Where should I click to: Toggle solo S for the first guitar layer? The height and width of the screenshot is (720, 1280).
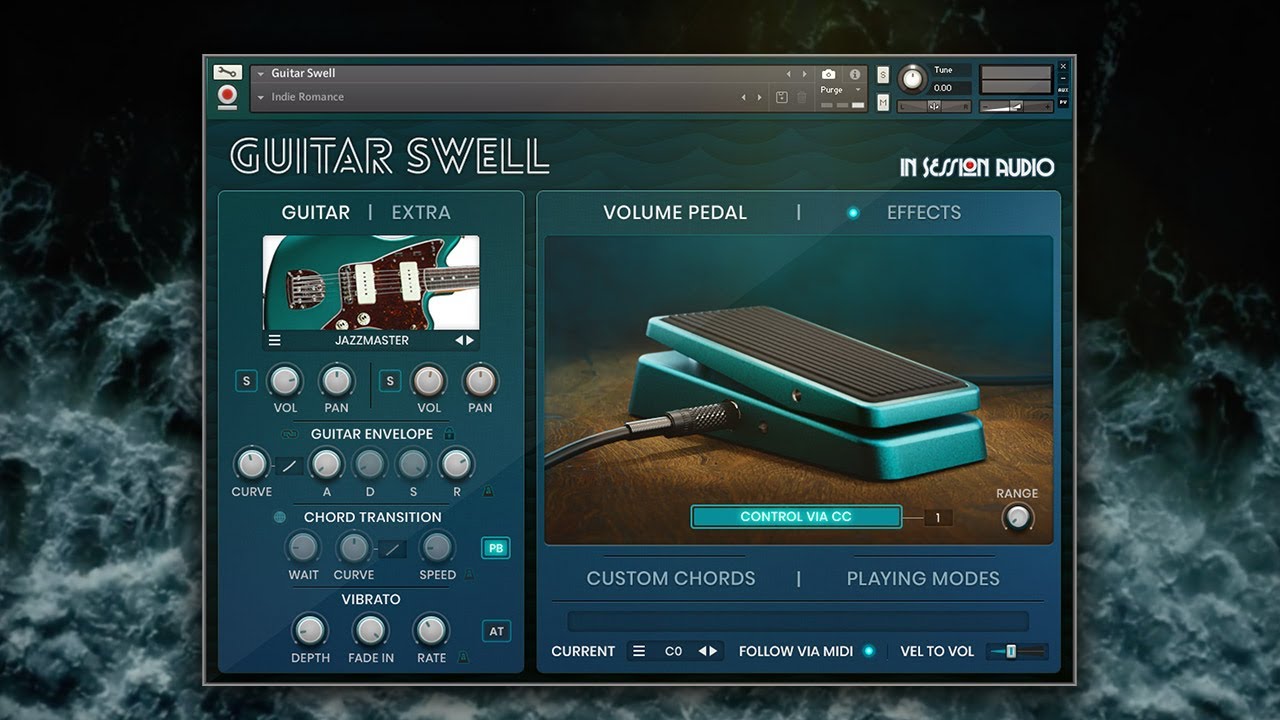pyautogui.click(x=246, y=381)
